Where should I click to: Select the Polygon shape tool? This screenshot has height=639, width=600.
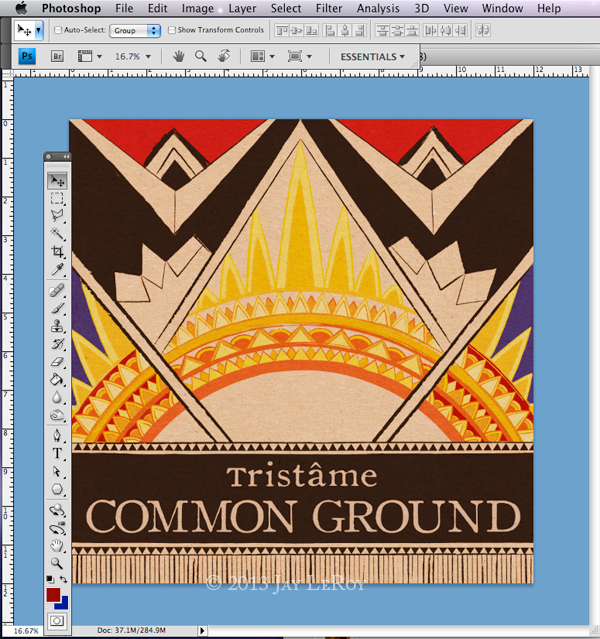click(x=57, y=489)
